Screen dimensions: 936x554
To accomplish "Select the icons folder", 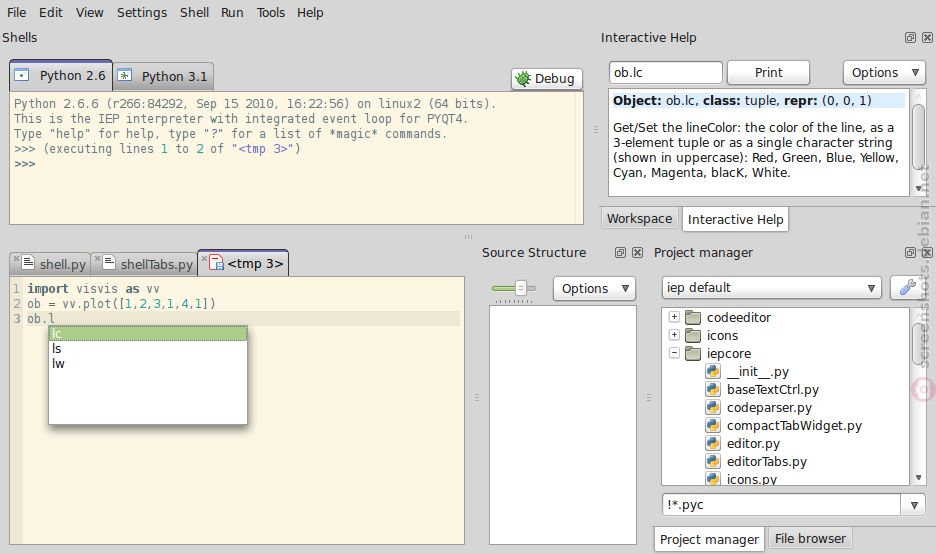I will click(722, 336).
